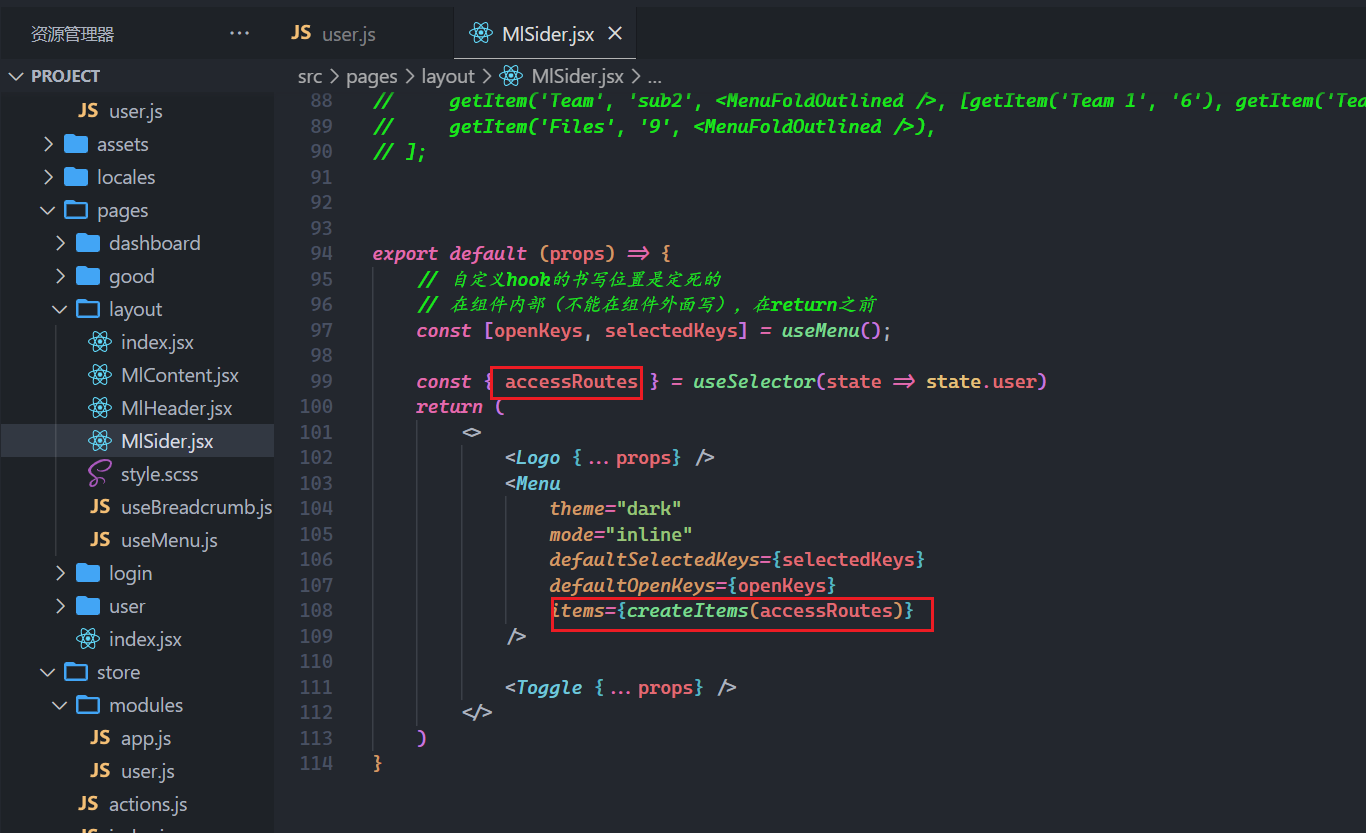Click MlSider.jsx in the breadcrumb path
Viewport: 1366px width, 833px height.
578,76
